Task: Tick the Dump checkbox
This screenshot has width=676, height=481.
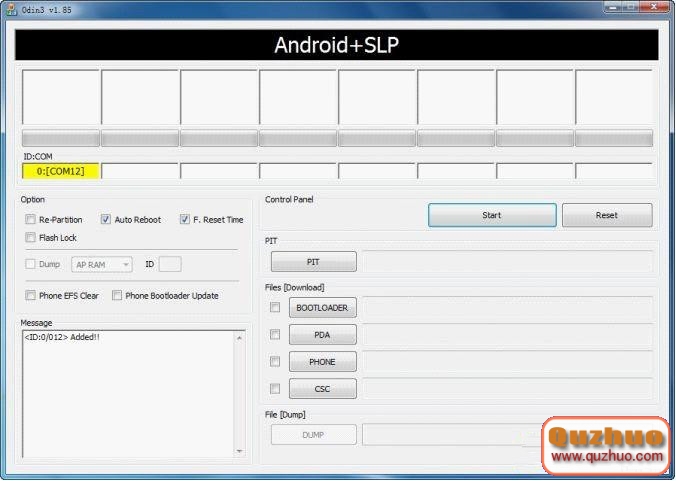Action: point(30,264)
